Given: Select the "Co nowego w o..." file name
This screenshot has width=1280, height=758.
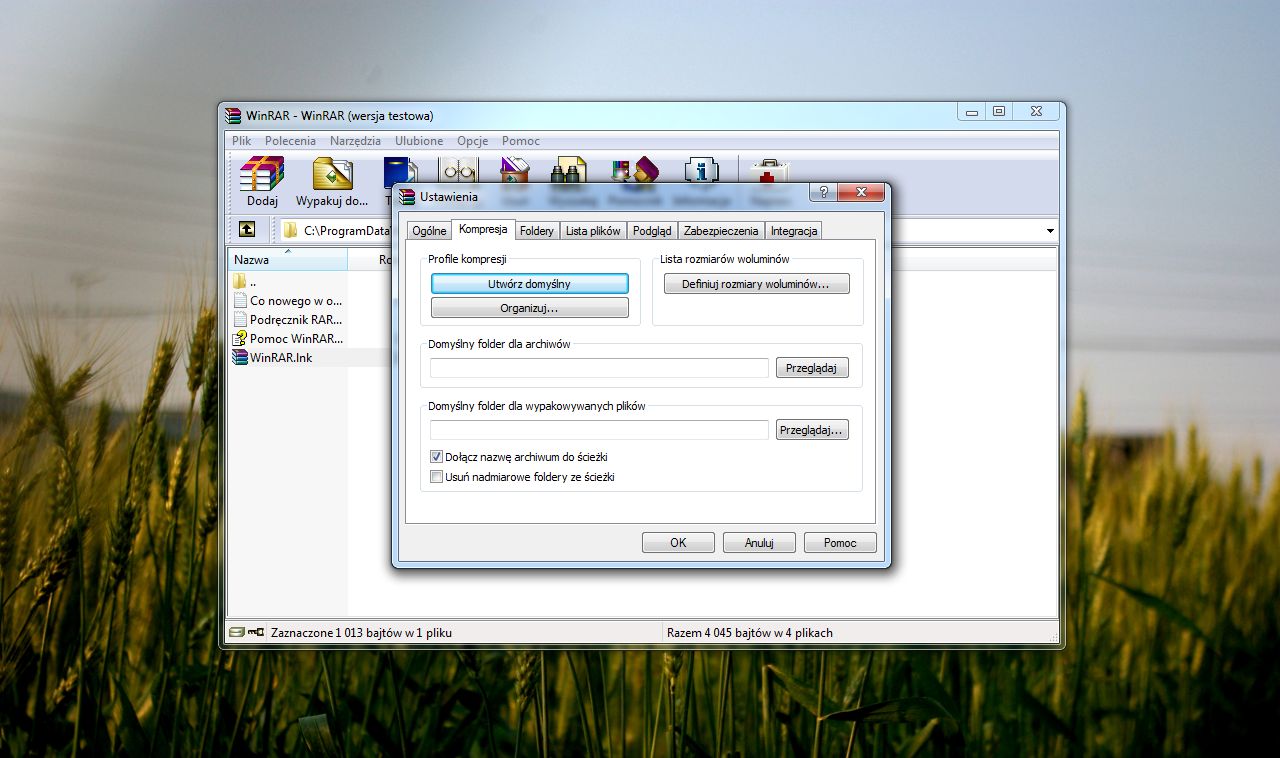Looking at the screenshot, I should pos(296,300).
